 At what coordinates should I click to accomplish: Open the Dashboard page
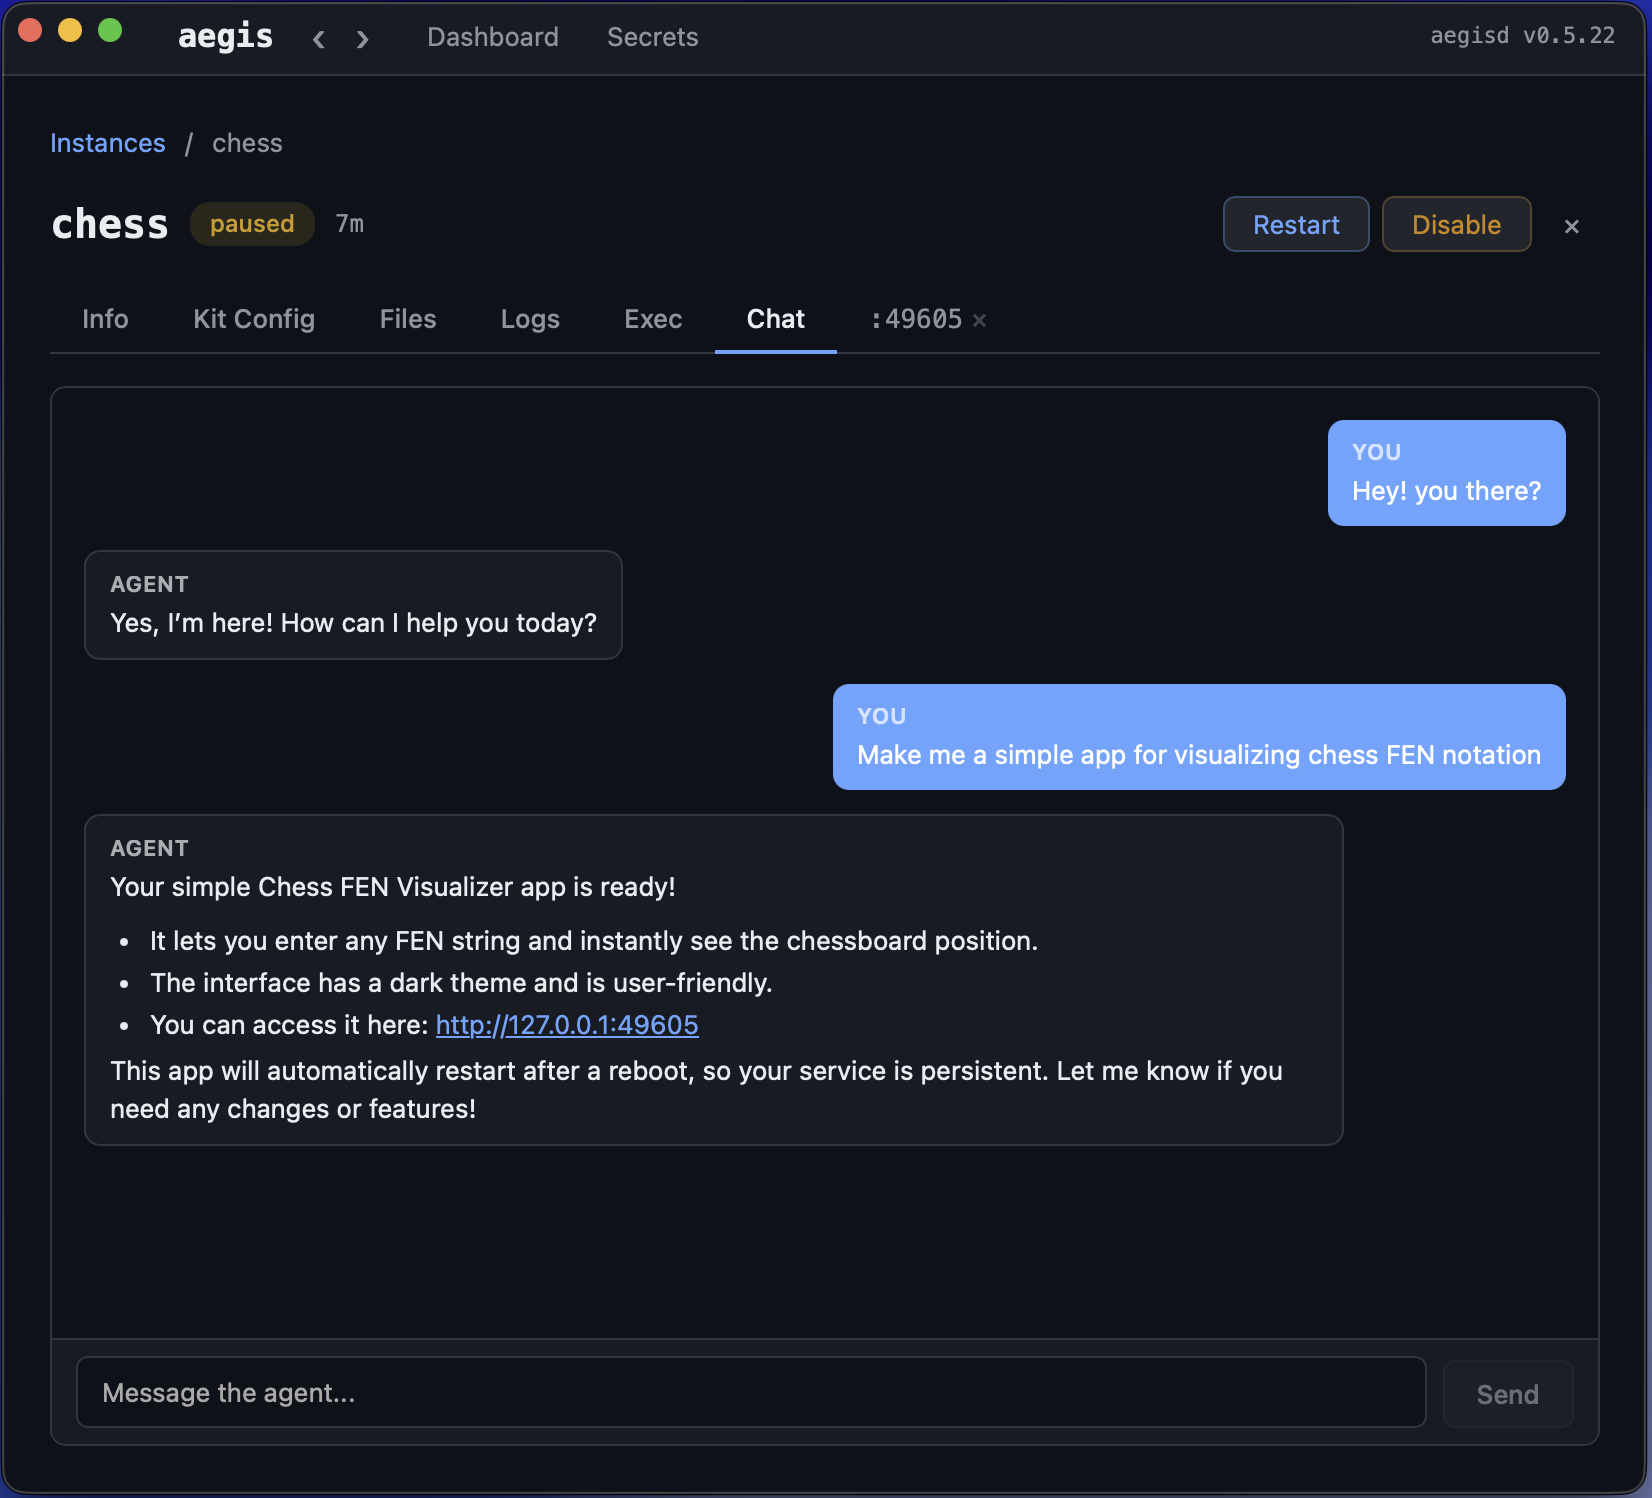pos(492,37)
